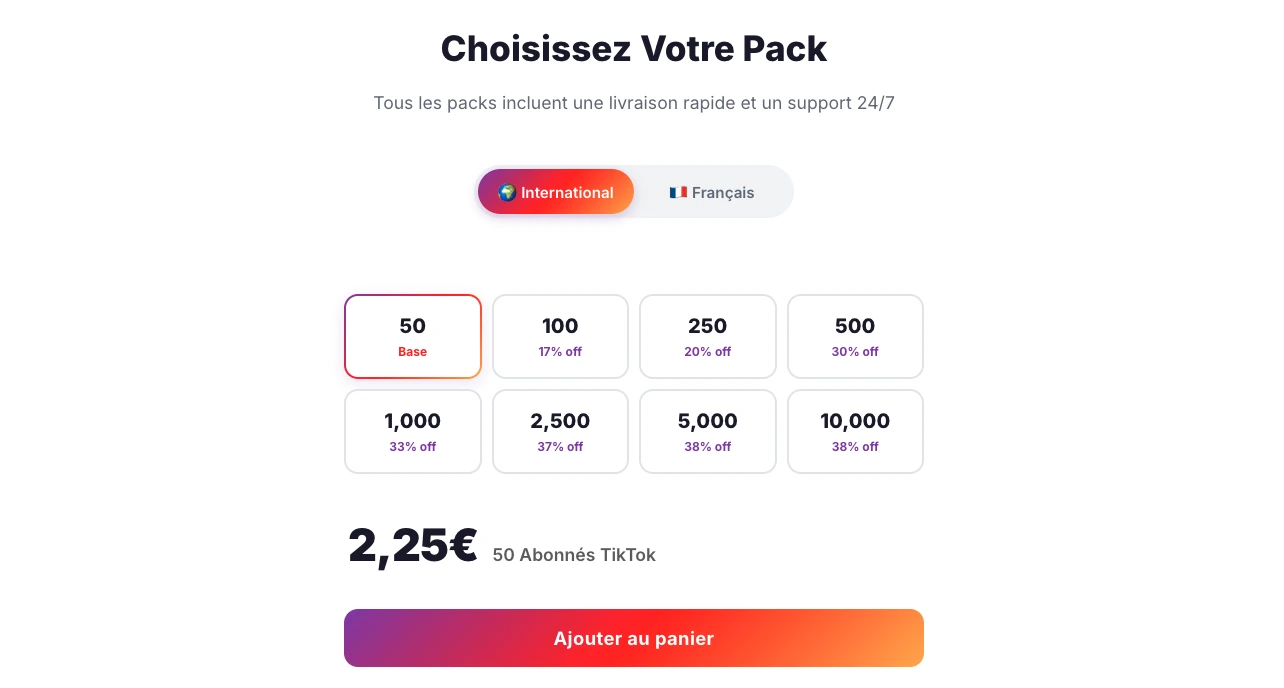1284x688 pixels.
Task: Click the 17% off discount label
Action: (x=560, y=352)
